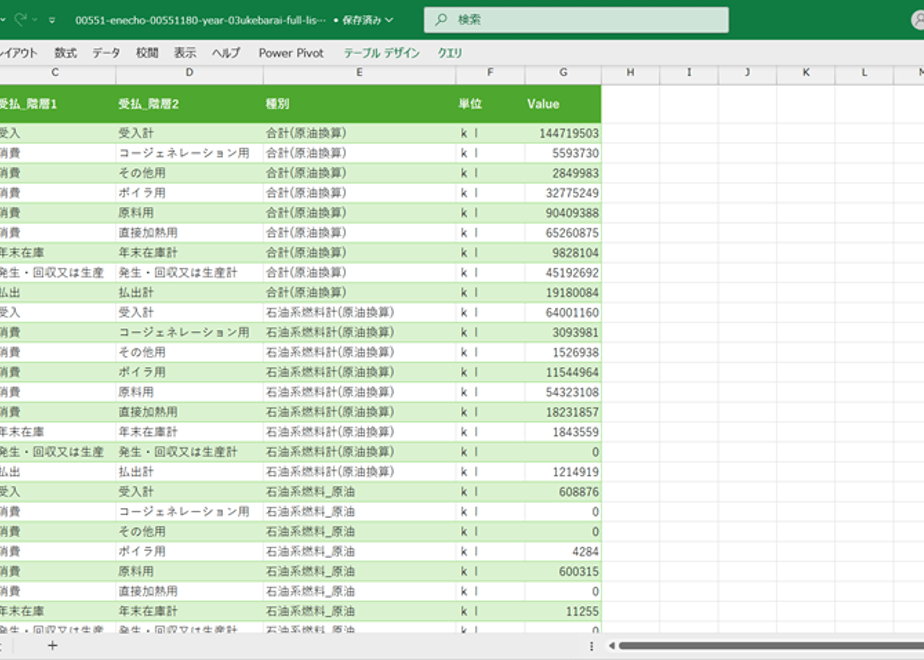Click into the 検索 search field

[576, 20]
